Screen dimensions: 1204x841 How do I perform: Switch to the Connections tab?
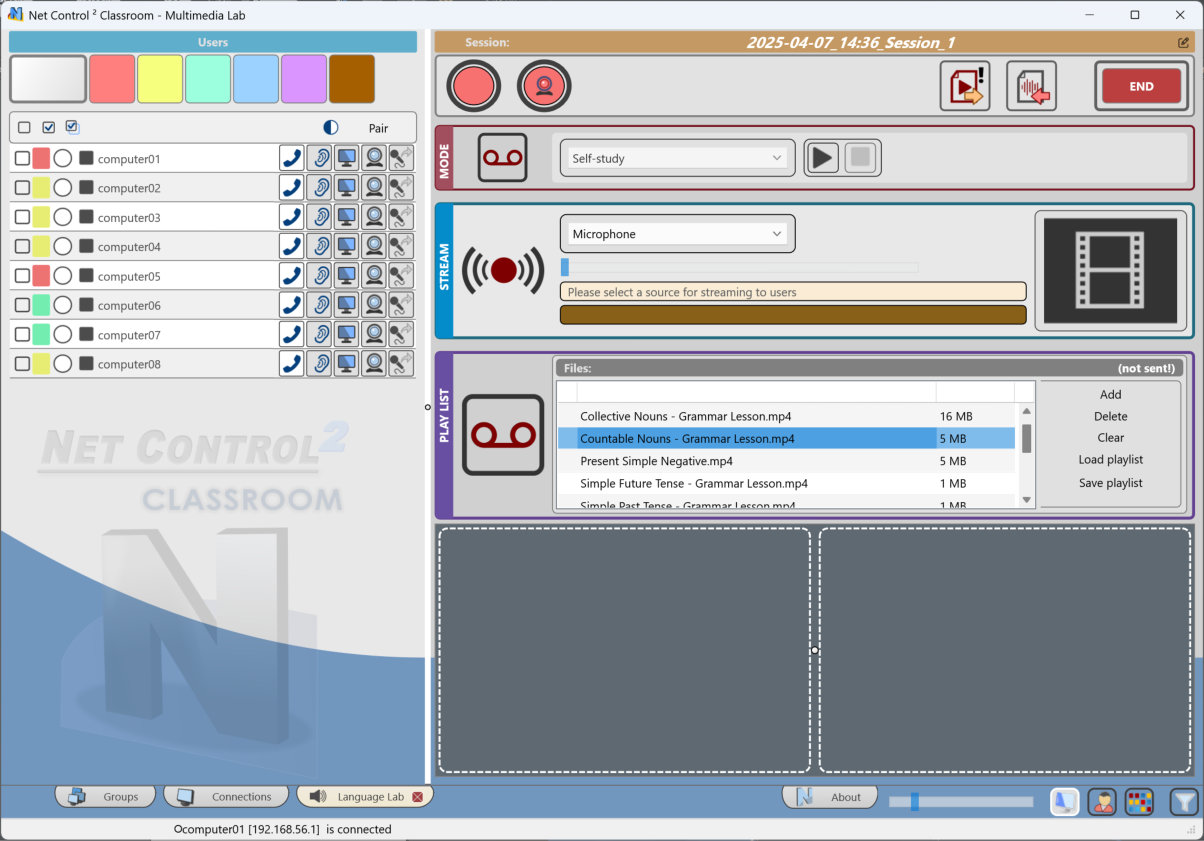click(x=228, y=797)
